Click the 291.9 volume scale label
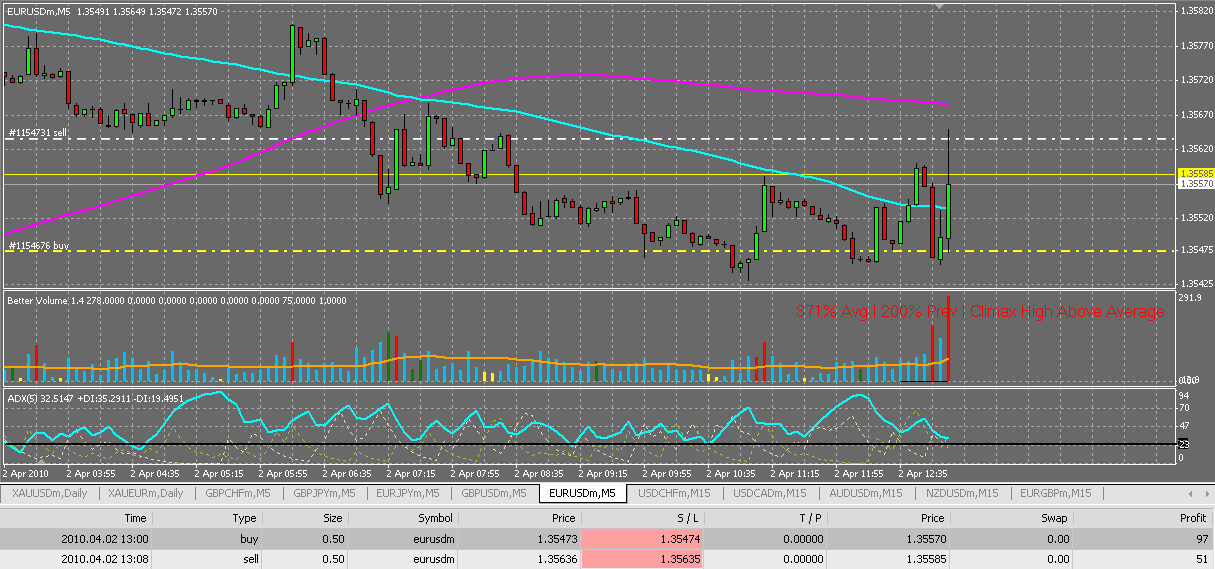This screenshot has height=569, width=1215. click(1191, 299)
